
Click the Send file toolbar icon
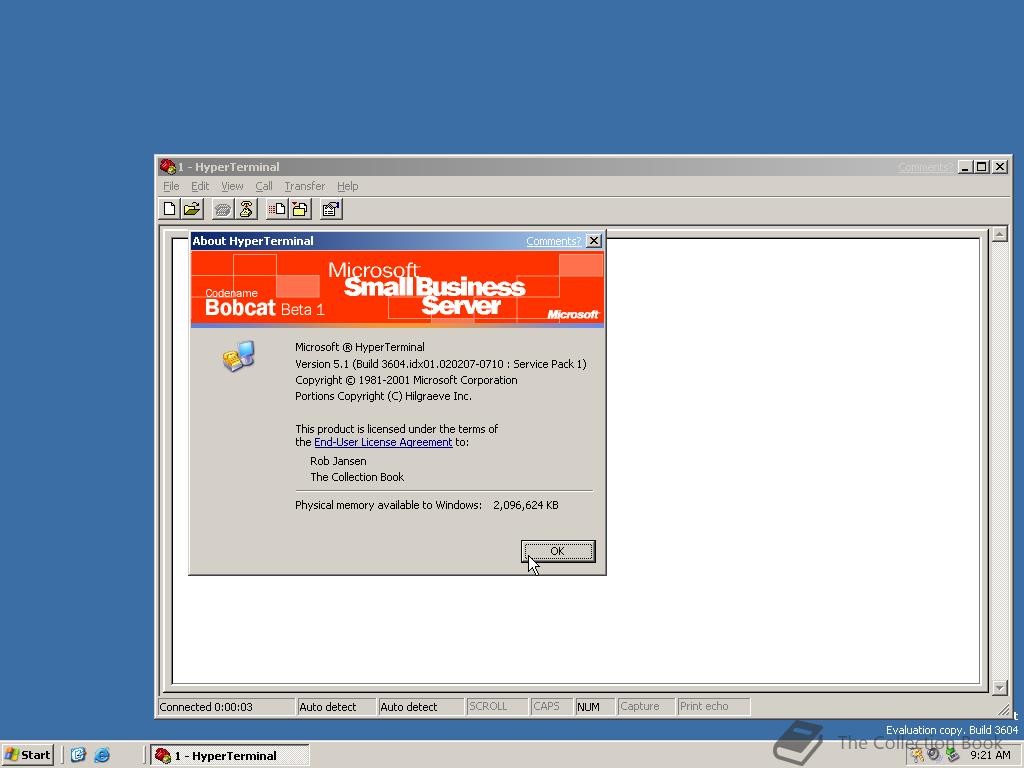[277, 209]
